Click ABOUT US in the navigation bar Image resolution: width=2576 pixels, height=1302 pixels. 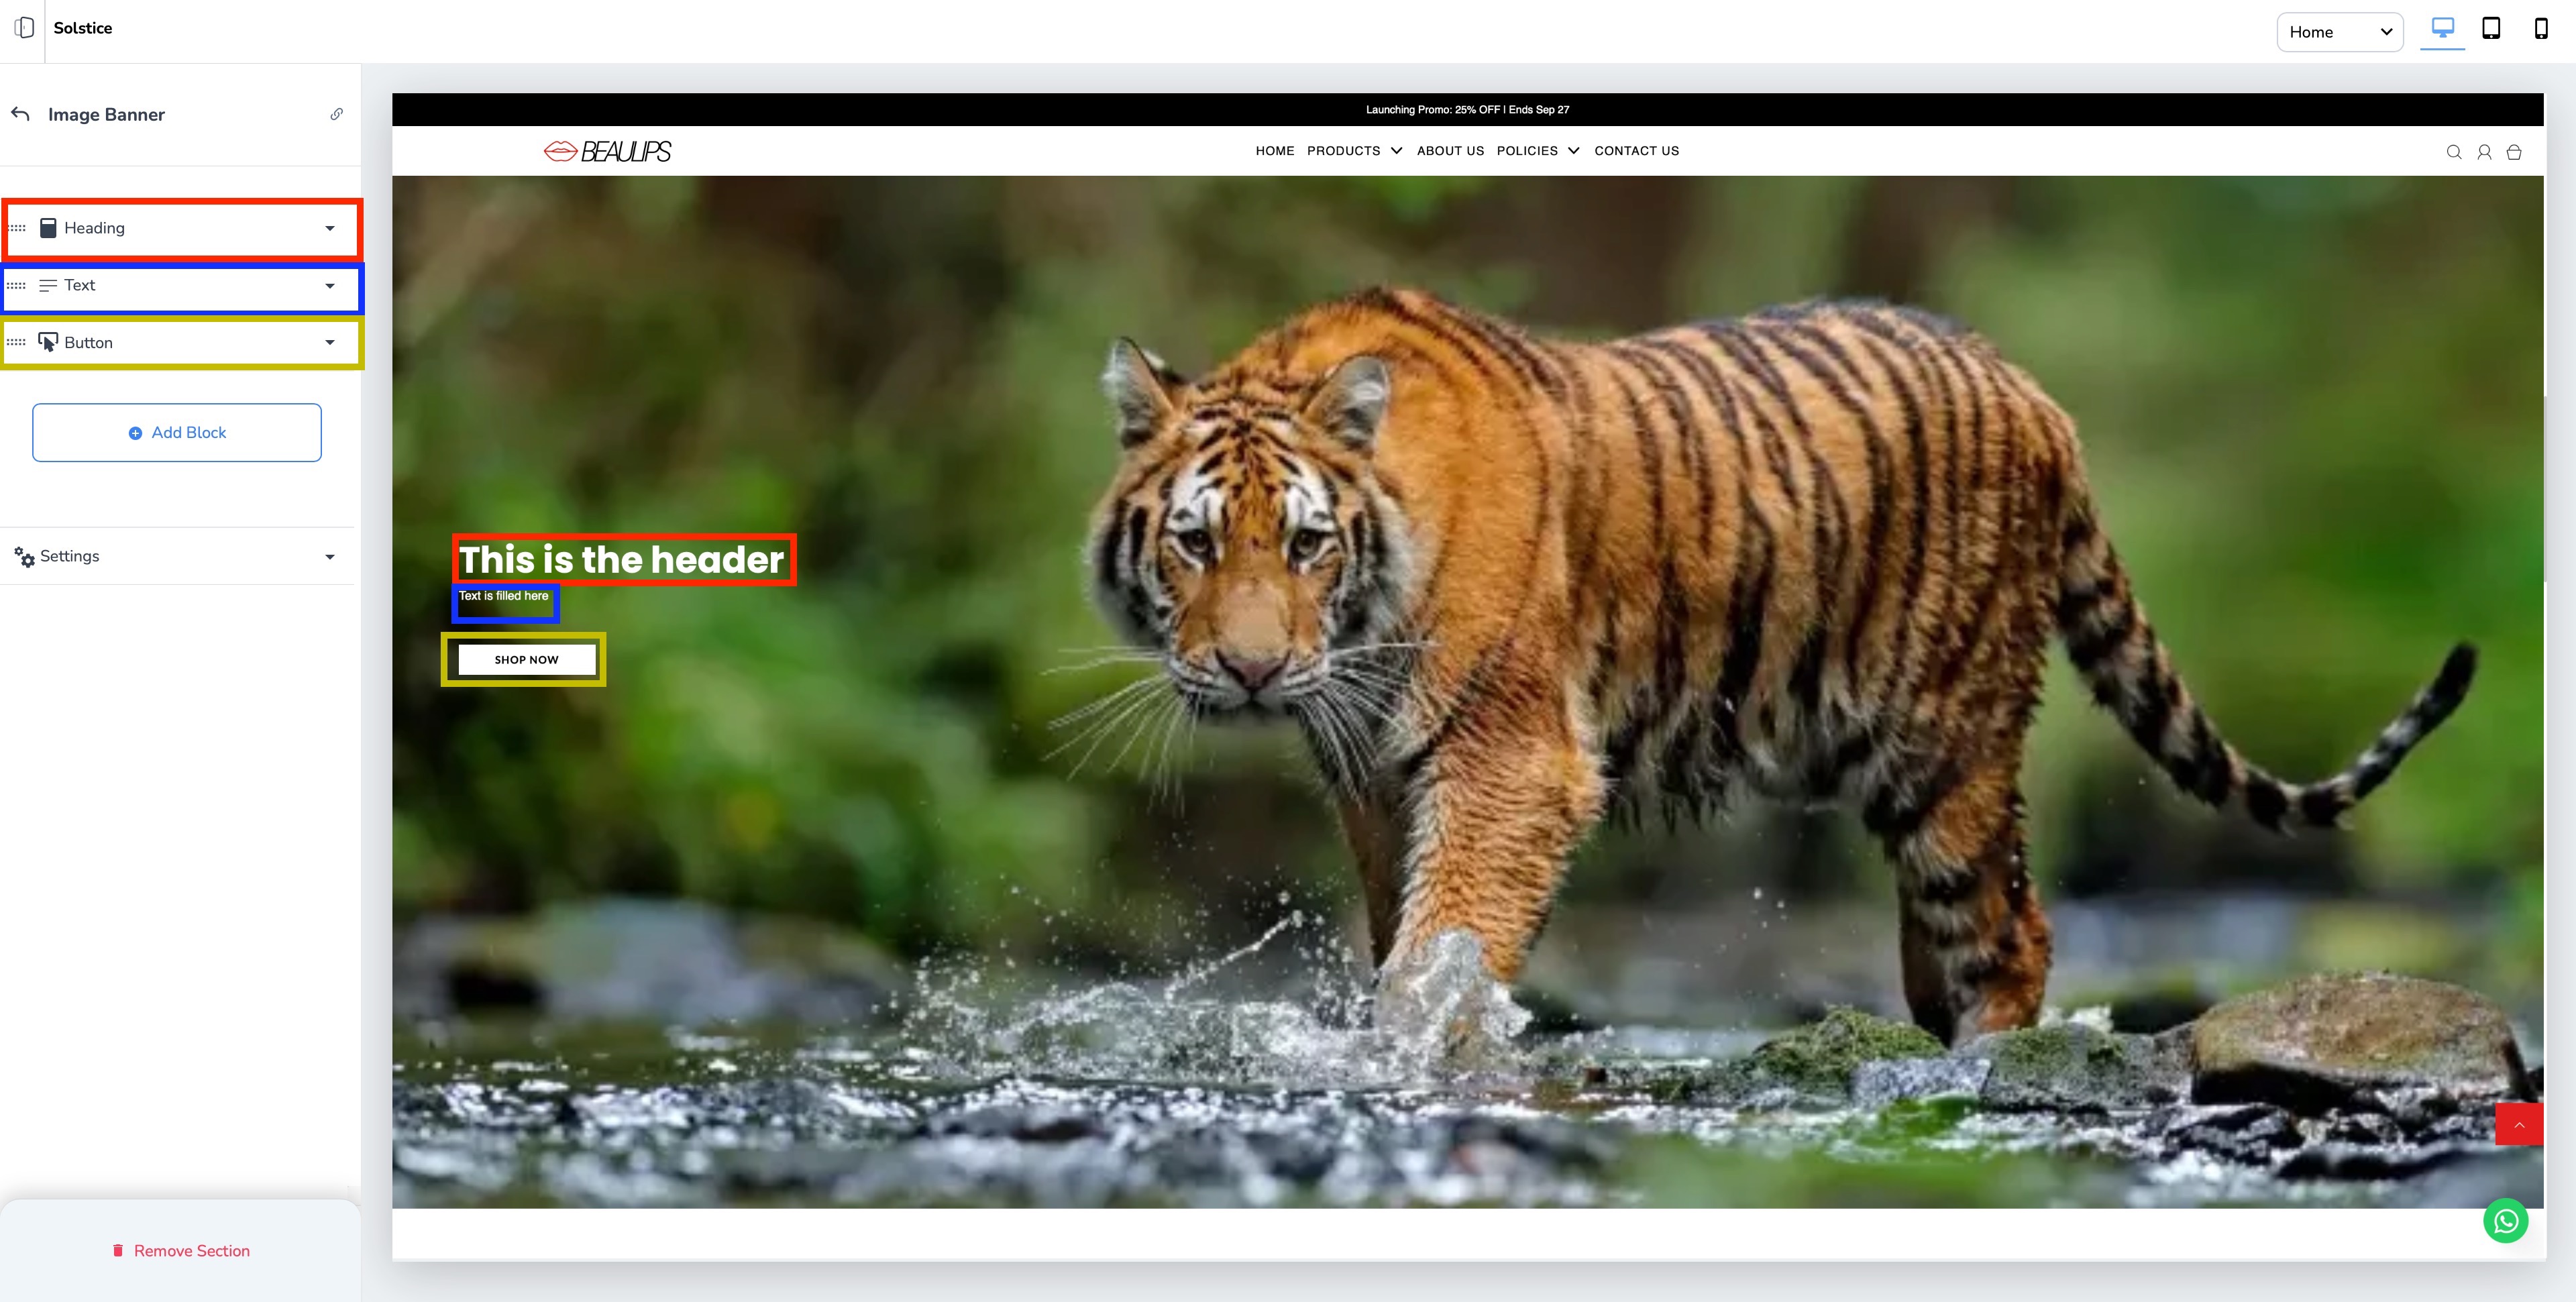point(1450,151)
